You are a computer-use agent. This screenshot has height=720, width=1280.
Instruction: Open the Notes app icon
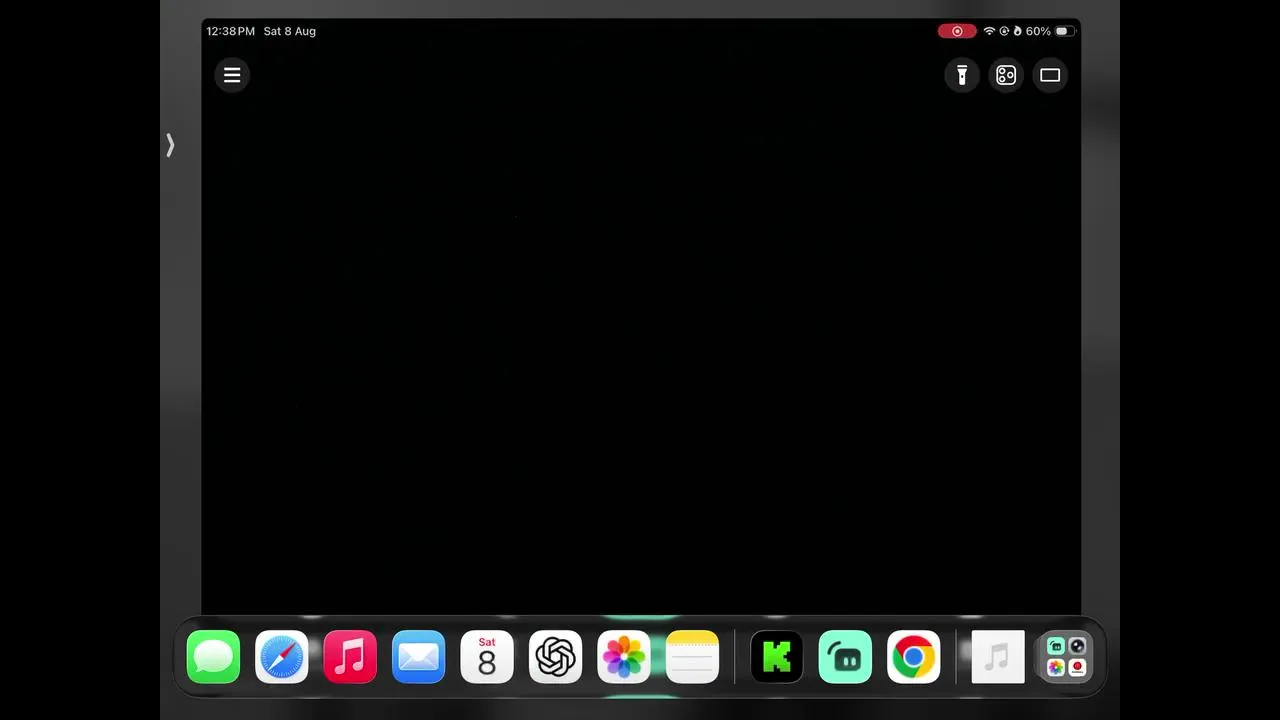(x=692, y=657)
